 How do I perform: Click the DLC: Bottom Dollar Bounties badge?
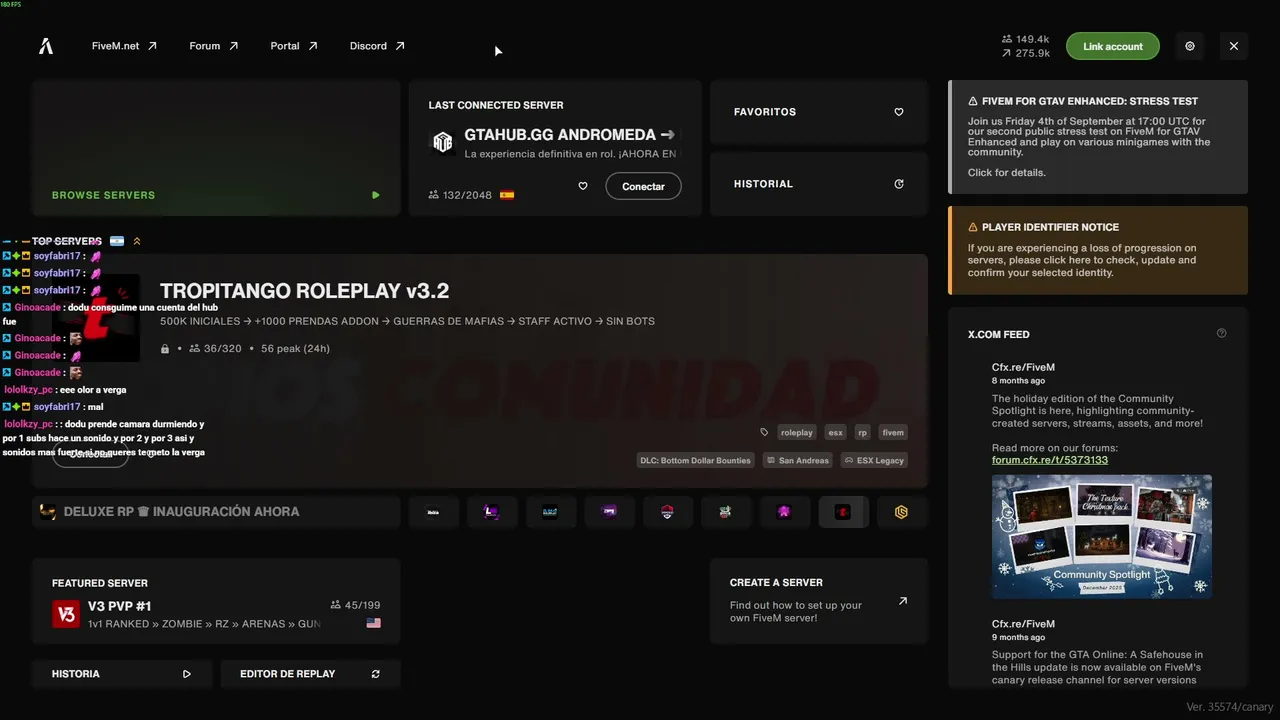(x=696, y=461)
